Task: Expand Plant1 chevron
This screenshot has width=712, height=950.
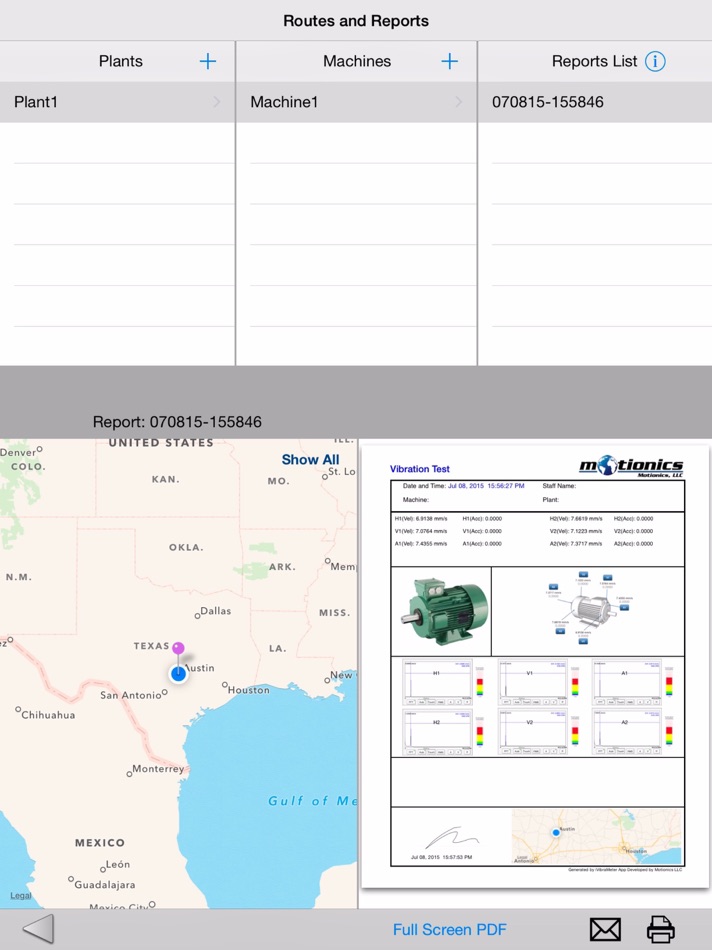Action: 216,102
